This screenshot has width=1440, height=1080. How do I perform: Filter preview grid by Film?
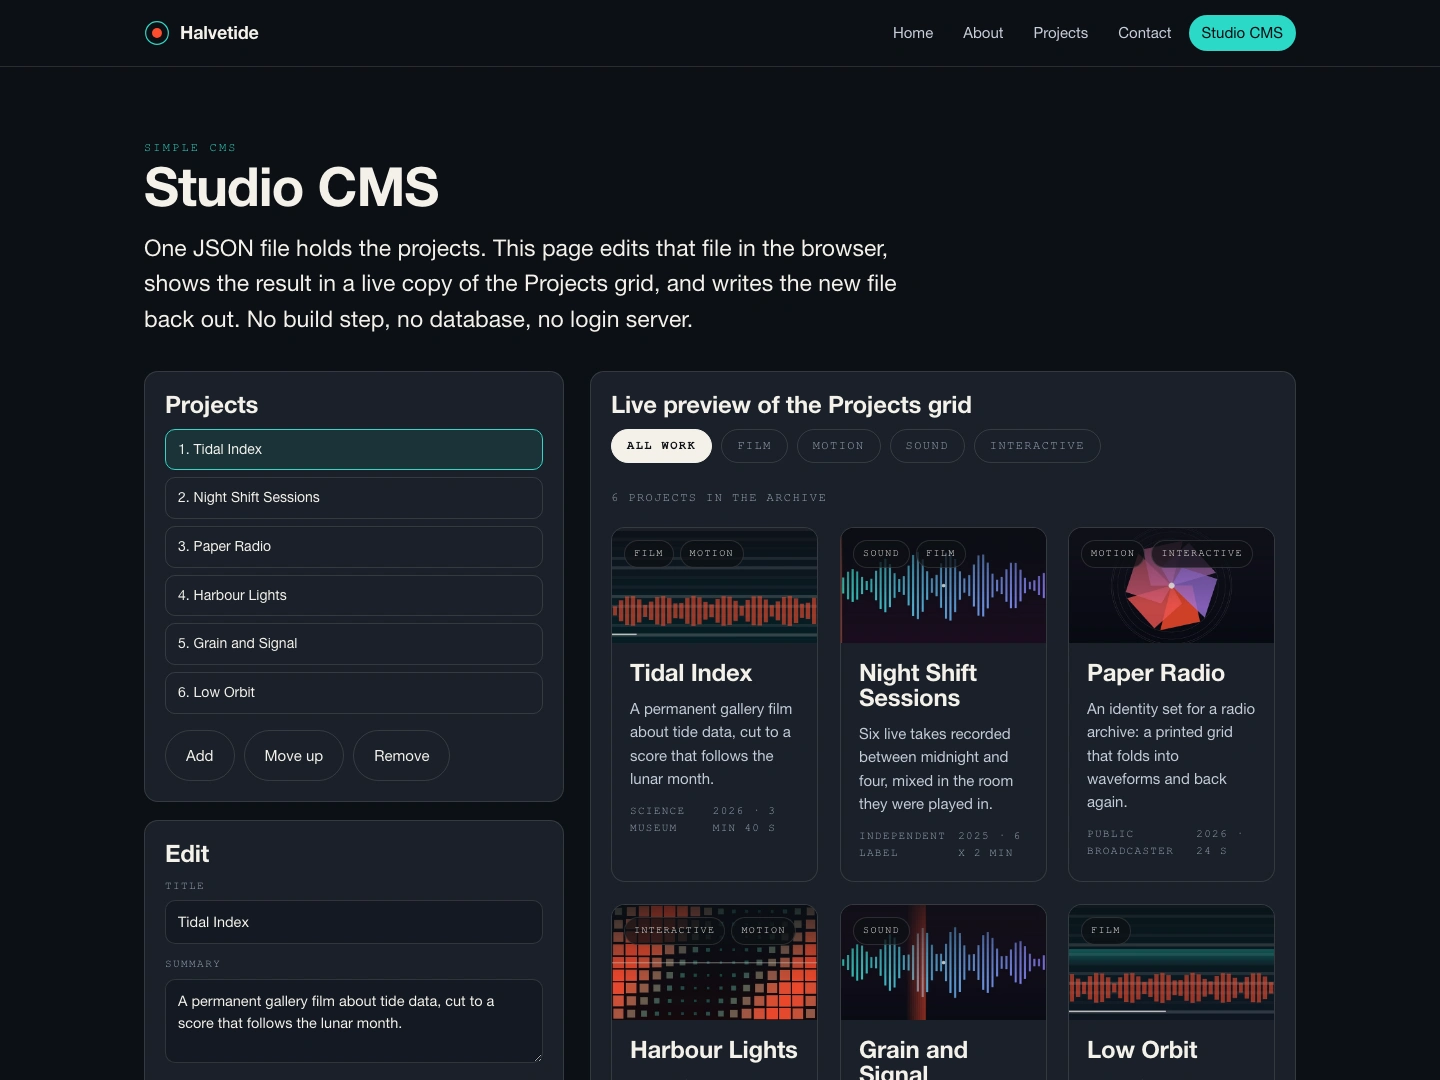[x=754, y=446]
